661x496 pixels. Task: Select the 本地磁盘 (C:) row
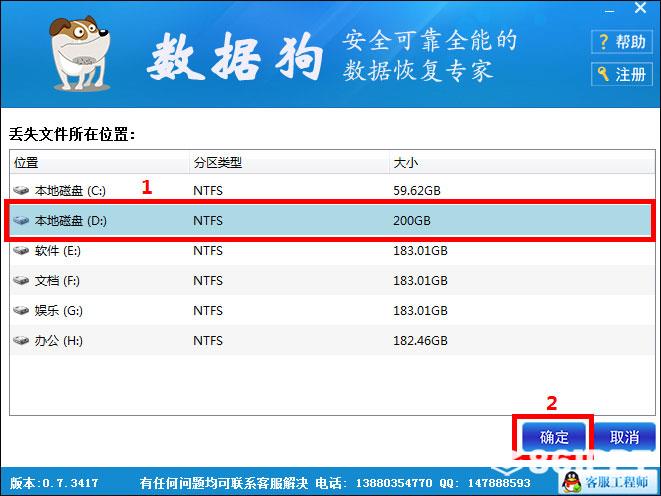point(332,190)
